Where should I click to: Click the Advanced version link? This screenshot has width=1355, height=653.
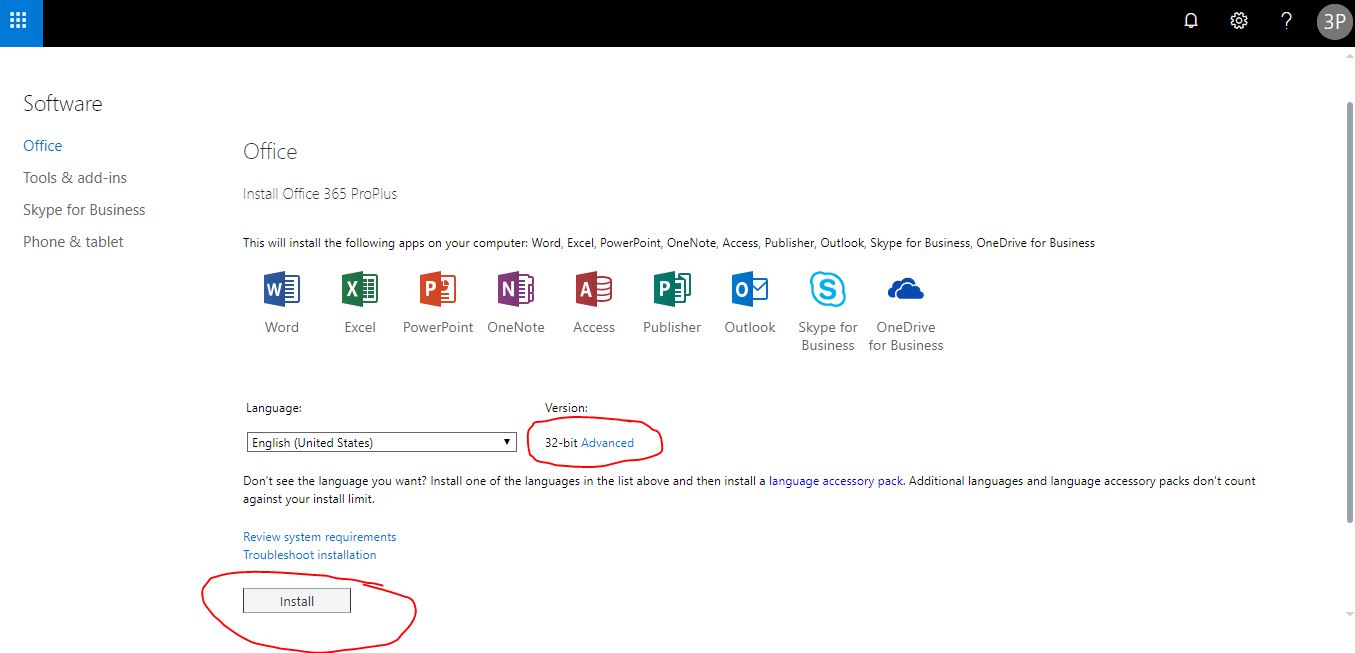[607, 443]
